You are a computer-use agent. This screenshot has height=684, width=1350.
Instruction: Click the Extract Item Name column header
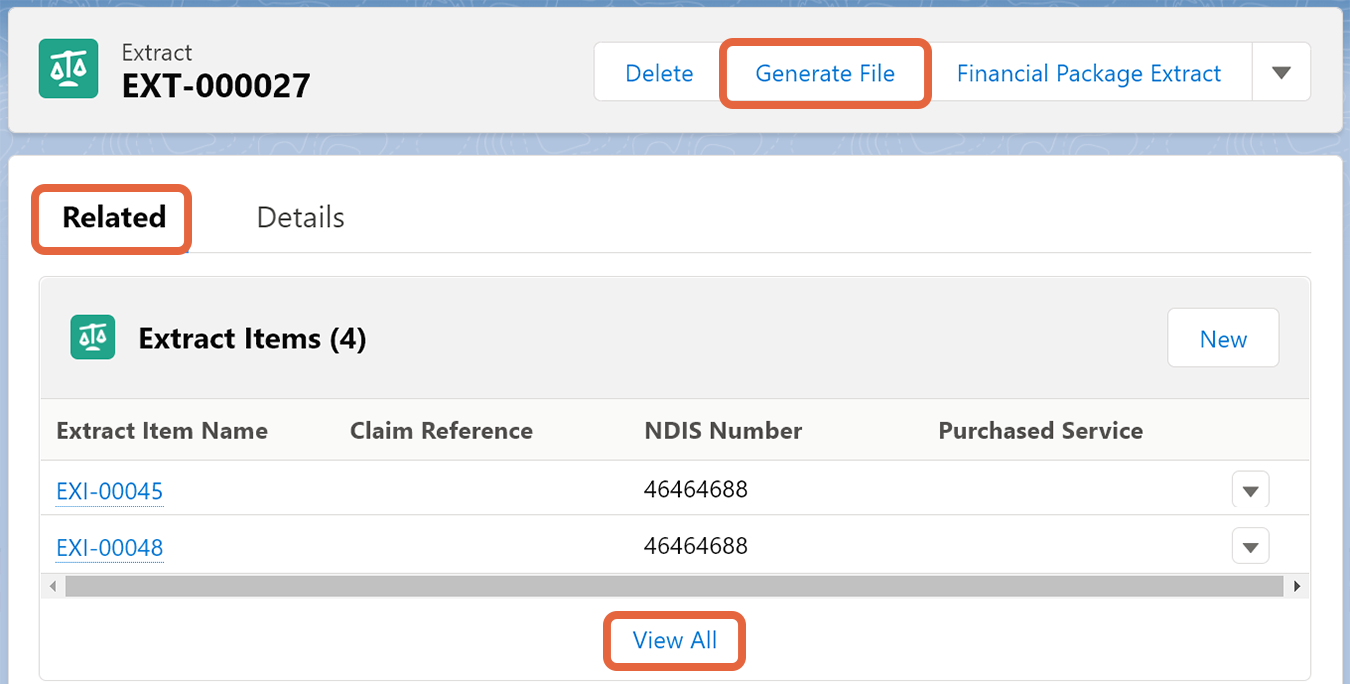tap(162, 431)
